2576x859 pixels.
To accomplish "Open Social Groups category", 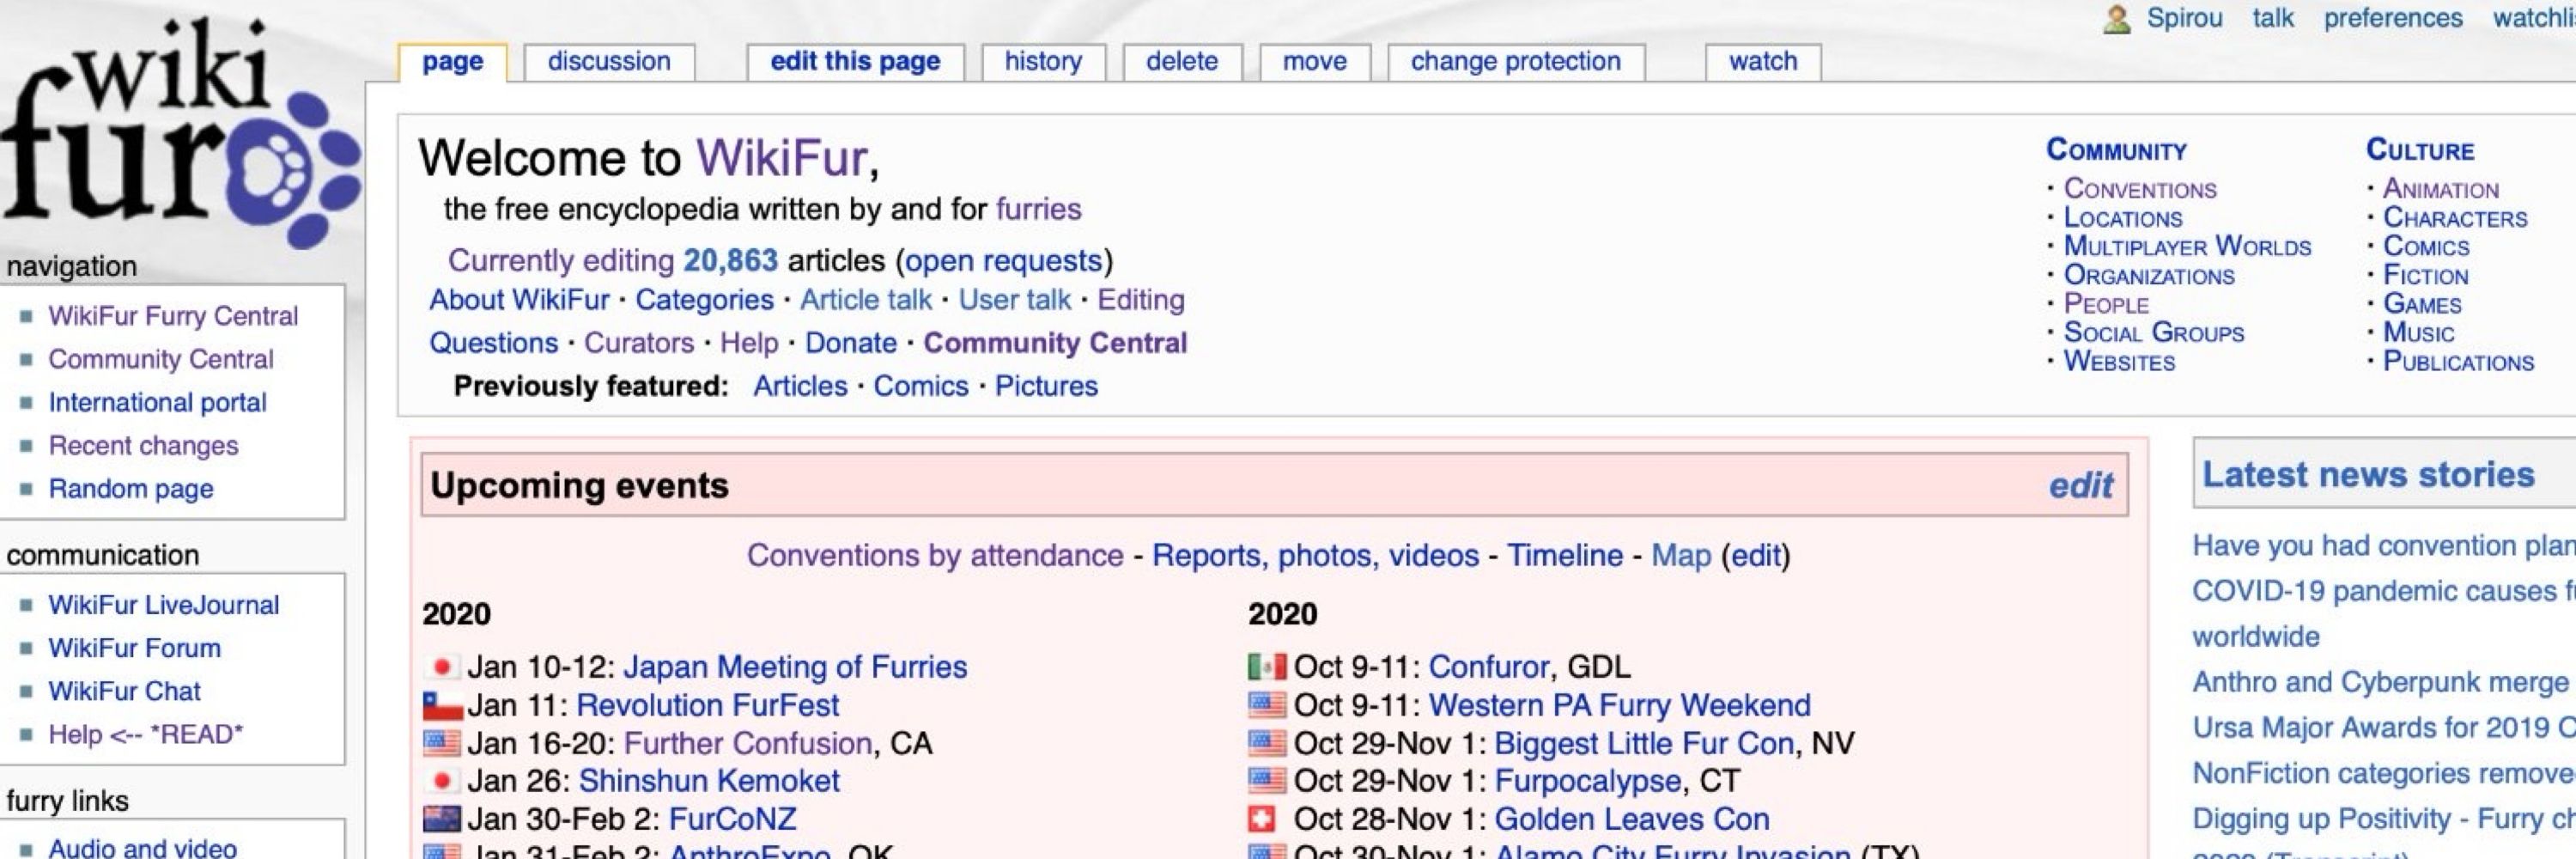I will click(x=2154, y=332).
